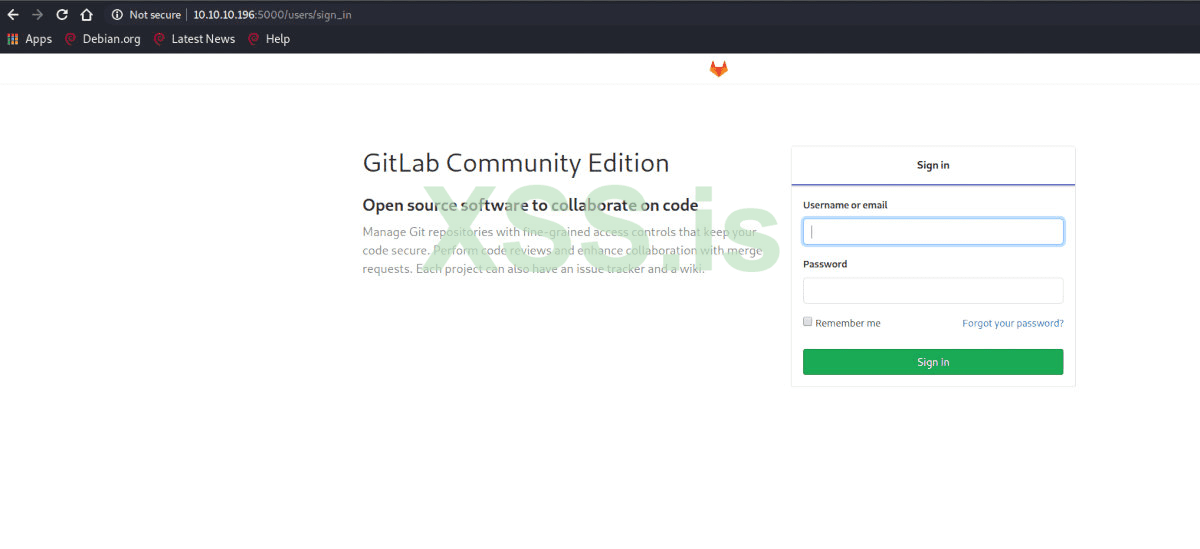Image resolution: width=1200 pixels, height=549 pixels.
Task: Click the GitLab Community Edition heading
Action: click(516, 163)
